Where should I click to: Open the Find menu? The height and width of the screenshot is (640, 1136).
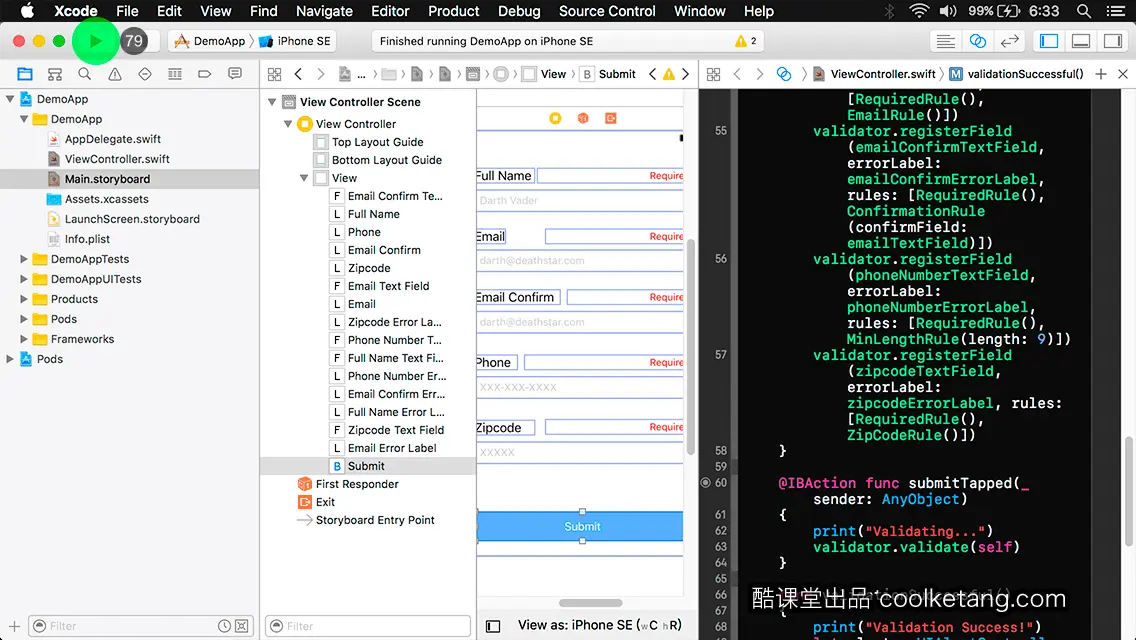pos(264,11)
